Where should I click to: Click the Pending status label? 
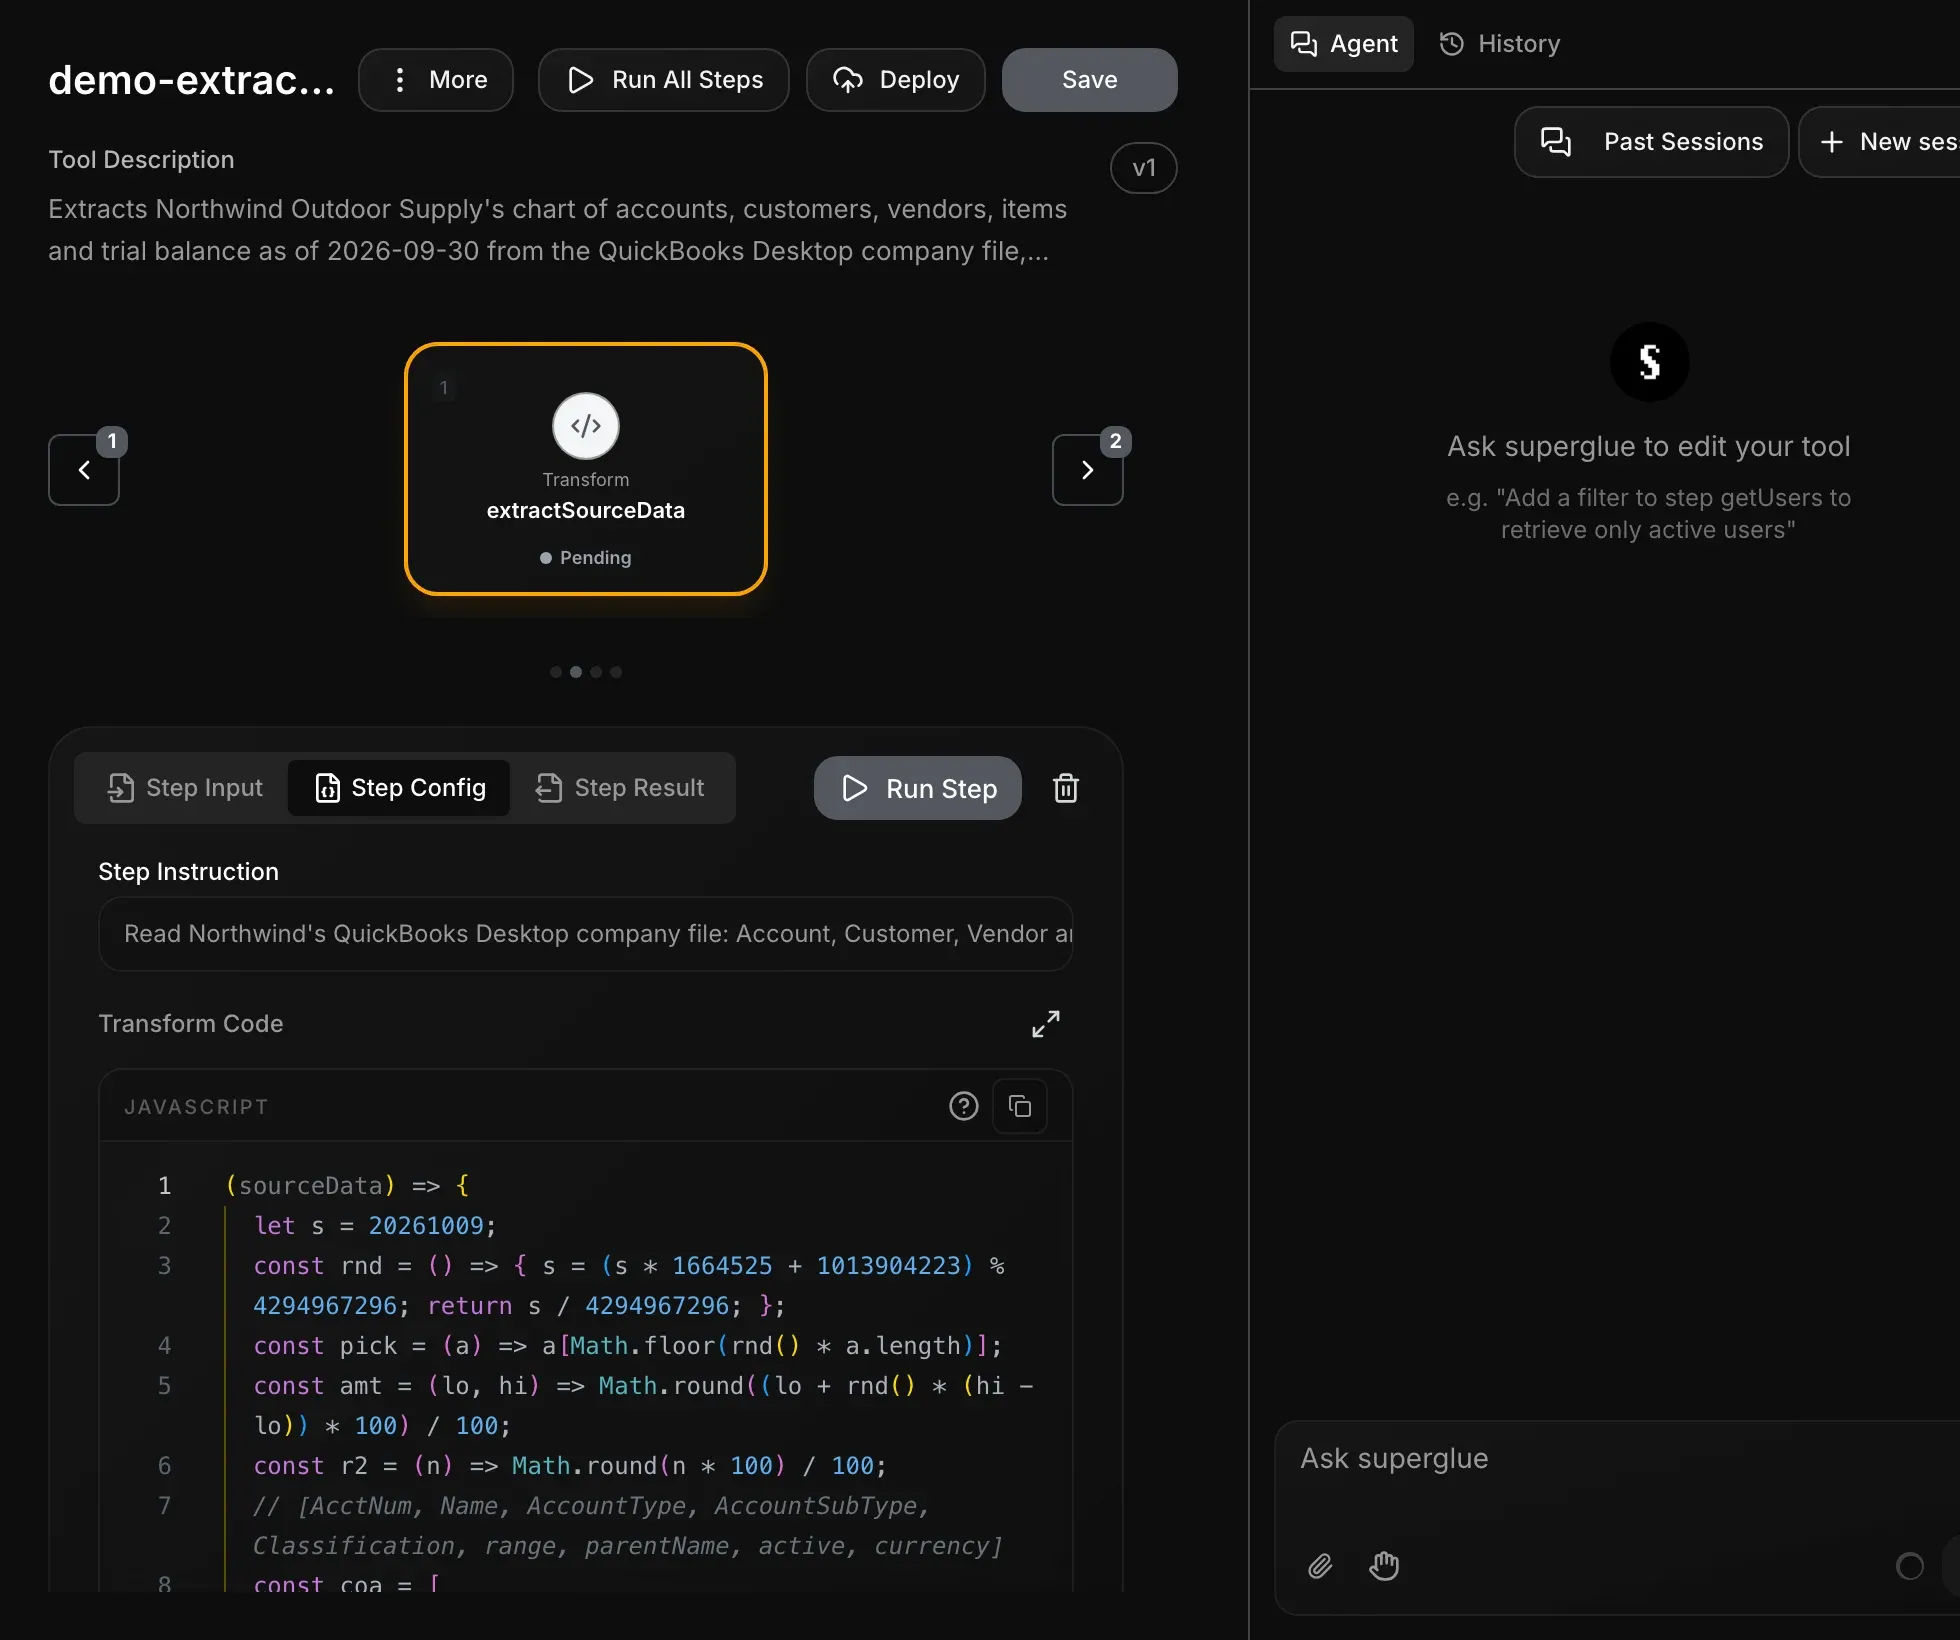coord(586,558)
